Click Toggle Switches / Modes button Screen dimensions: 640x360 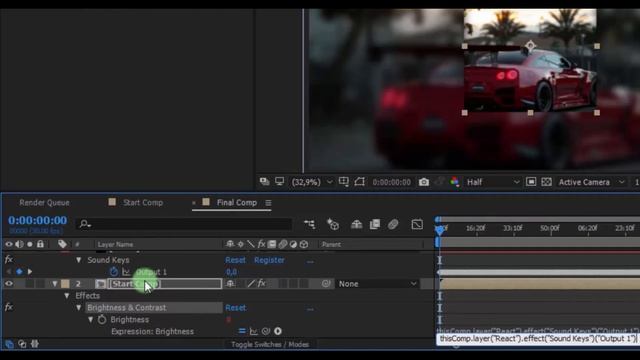point(270,344)
